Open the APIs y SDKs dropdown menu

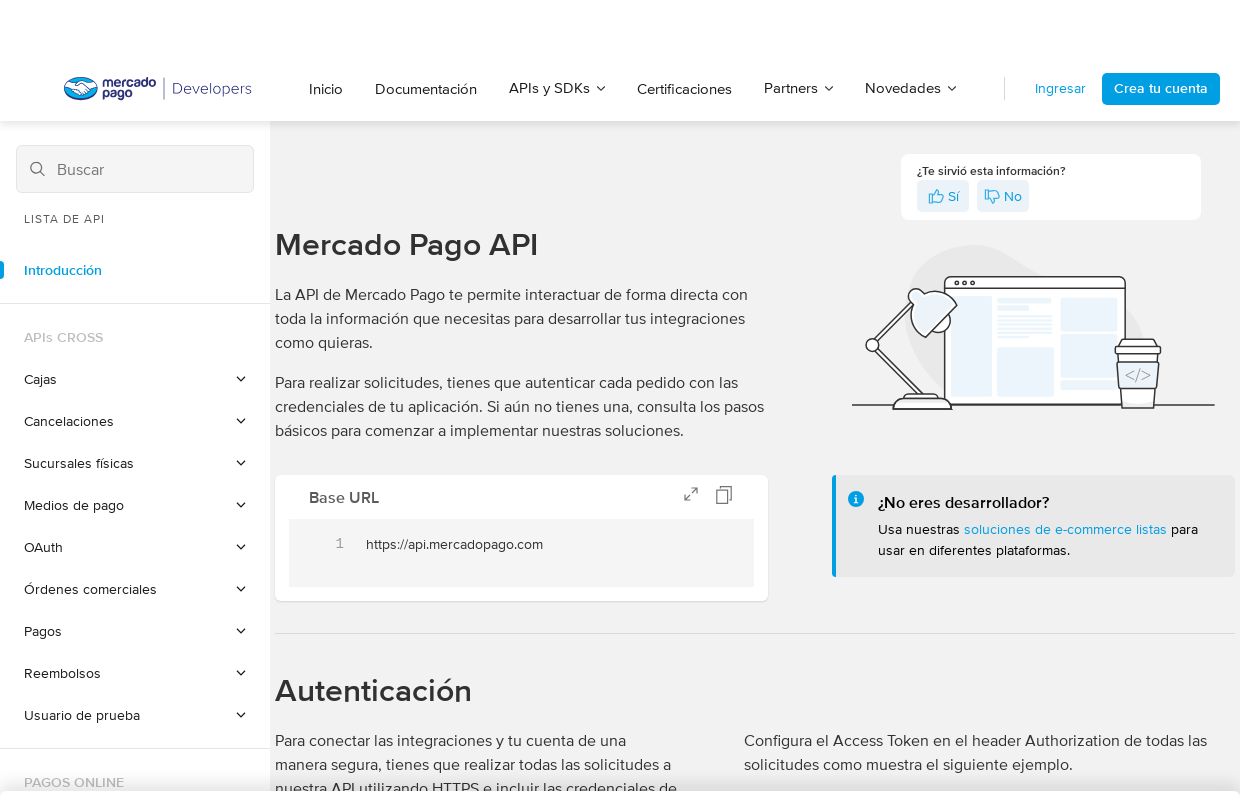tap(557, 88)
